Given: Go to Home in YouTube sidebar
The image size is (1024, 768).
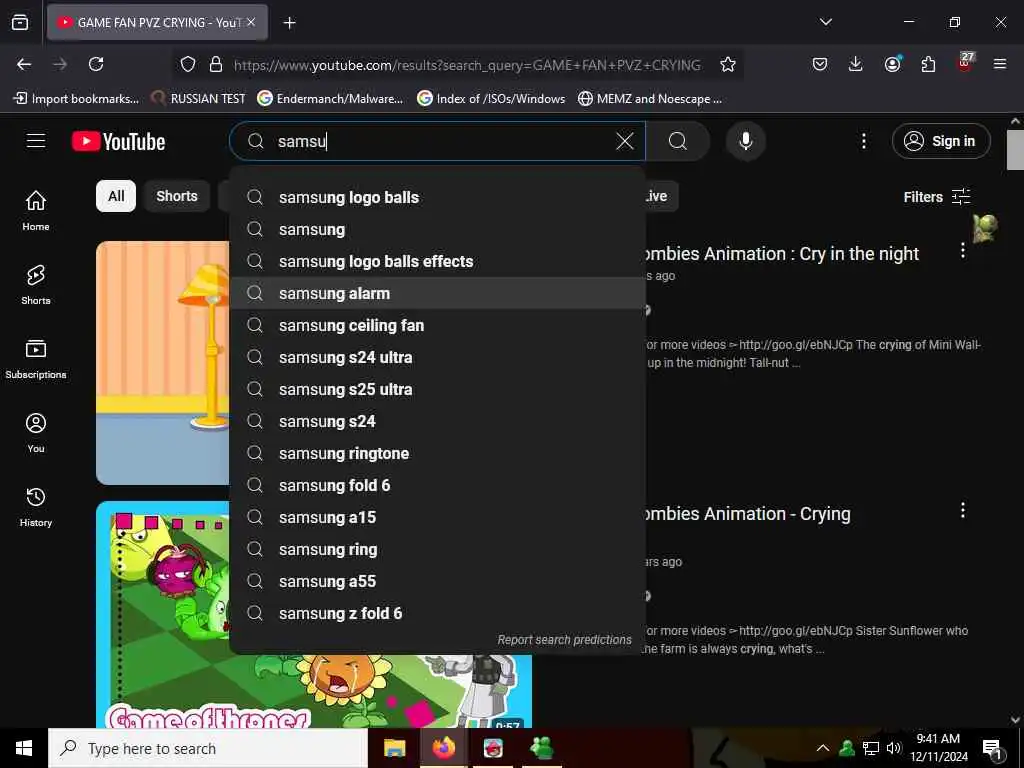Looking at the screenshot, I should (36, 210).
